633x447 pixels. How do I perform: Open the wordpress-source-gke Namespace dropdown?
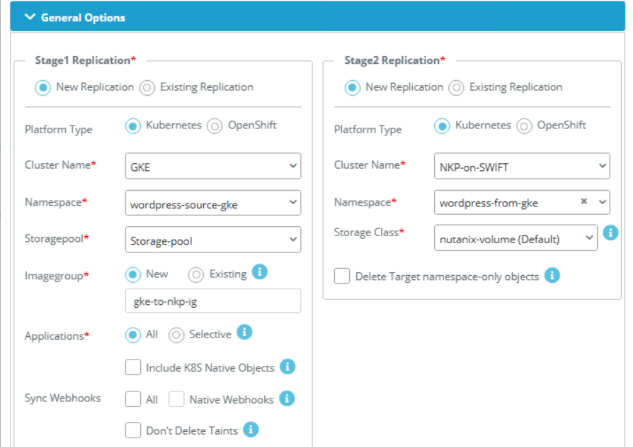coord(213,203)
